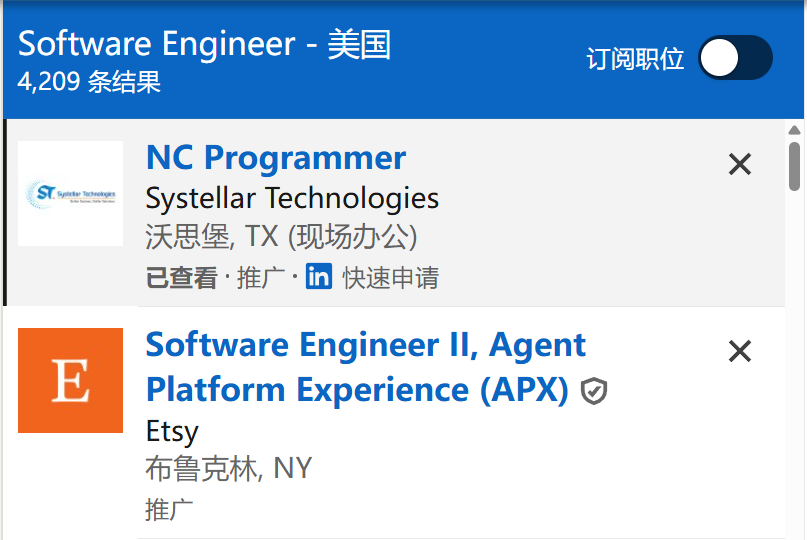Click the 快速申请 quick apply label
The height and width of the screenshot is (540, 807).
coord(391,278)
